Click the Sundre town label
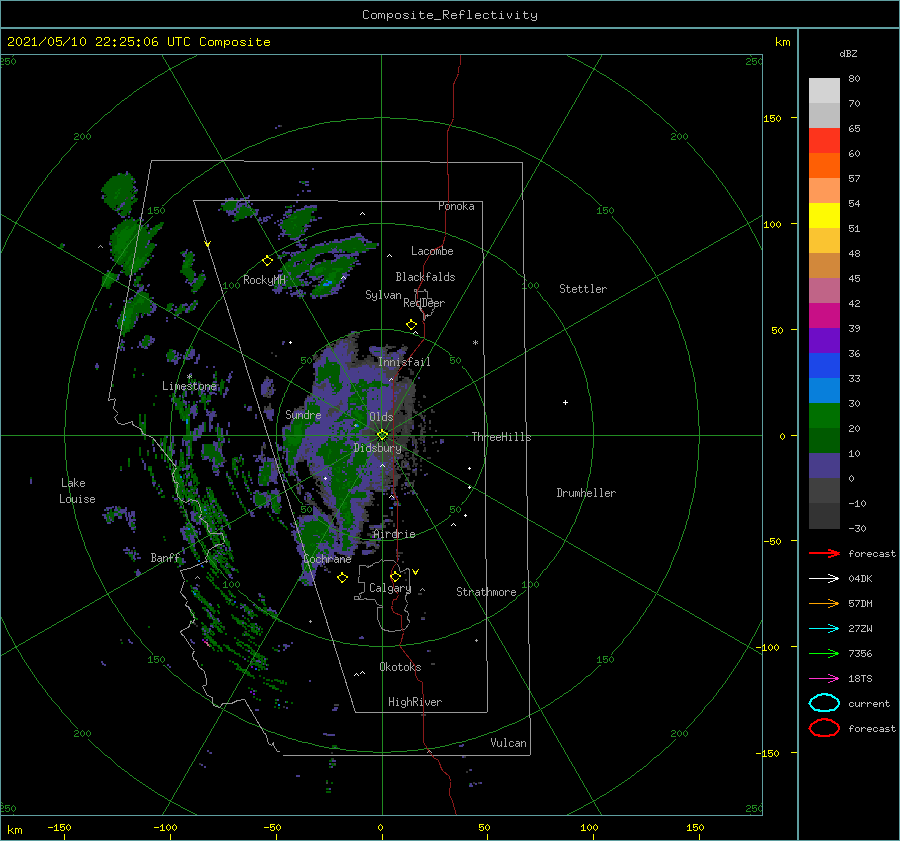Screen dimensions: 900x841 pyautogui.click(x=303, y=414)
